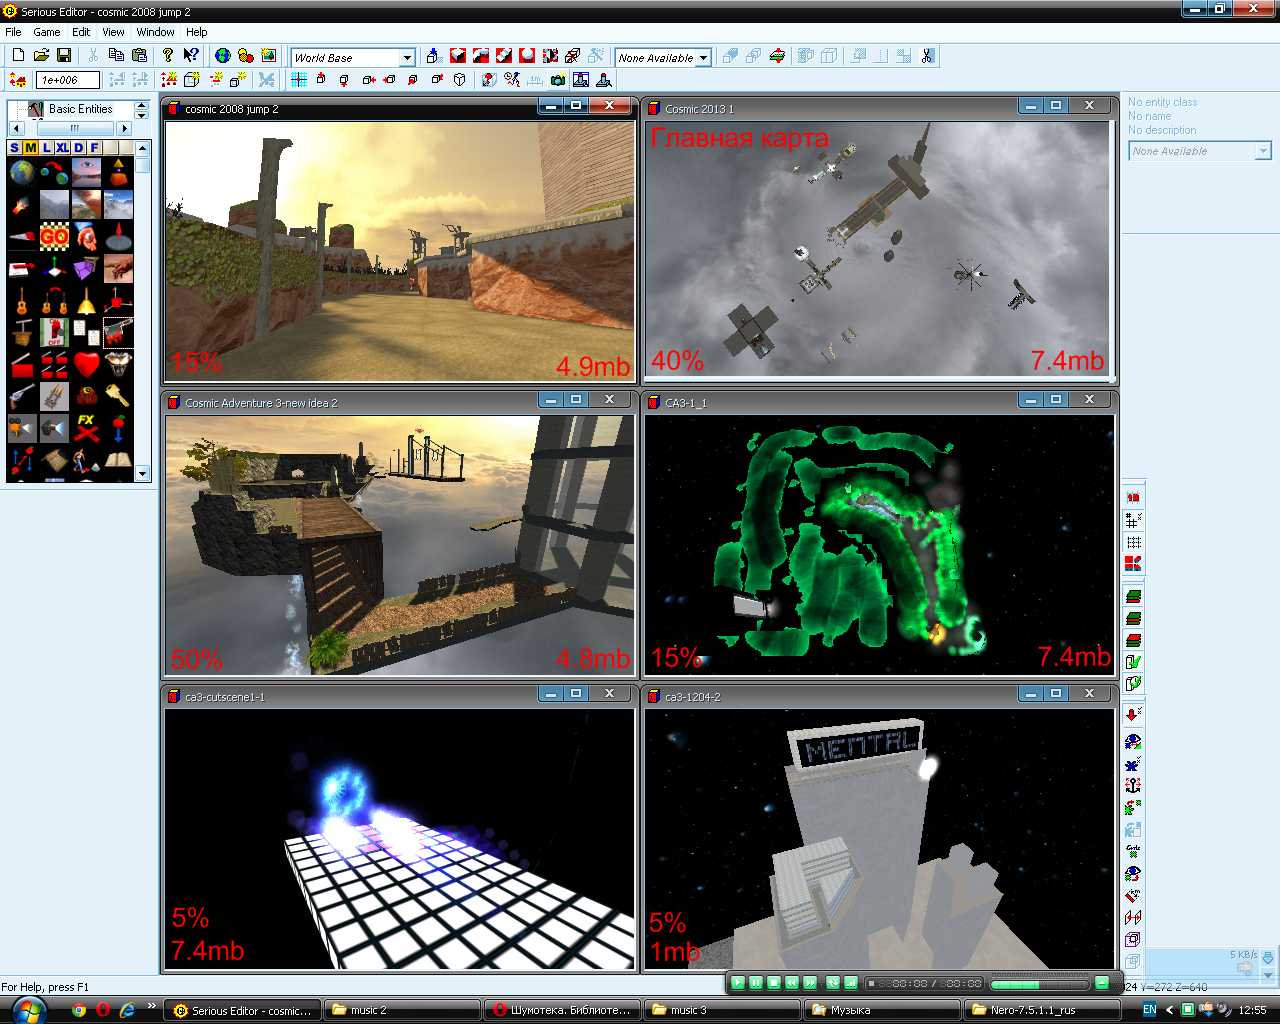The height and width of the screenshot is (1024, 1280).
Task: Filter browser by XL size button
Action: [62, 148]
